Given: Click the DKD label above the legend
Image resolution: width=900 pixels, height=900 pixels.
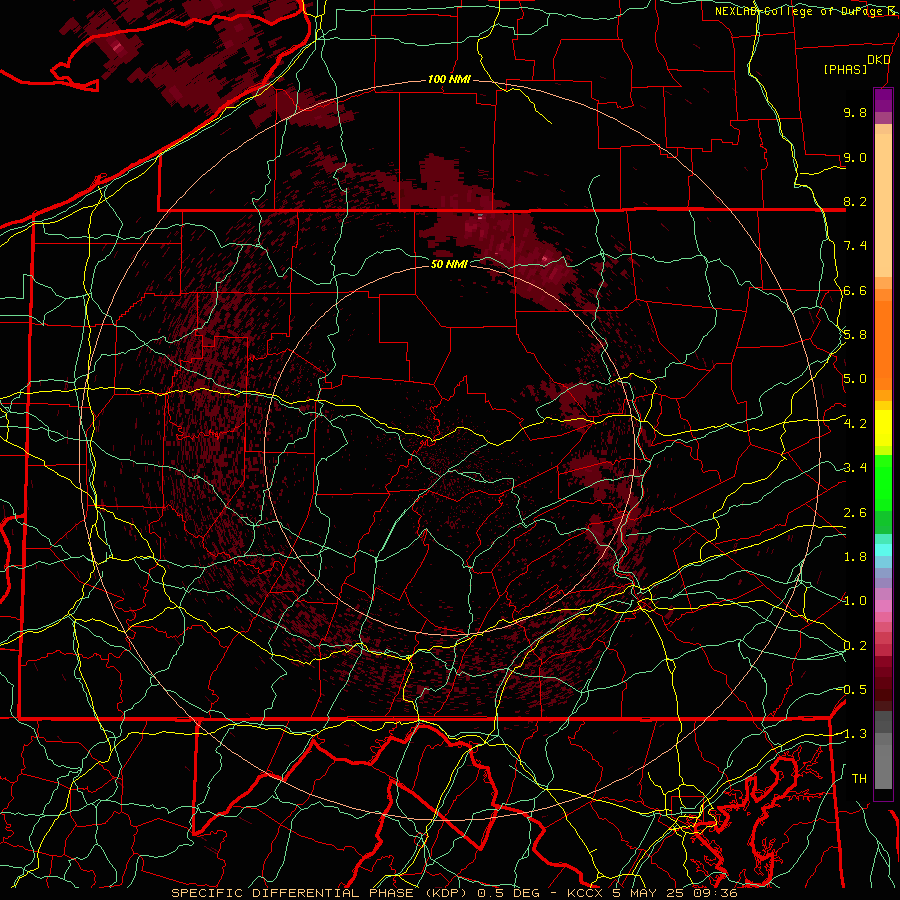Looking at the screenshot, I should (x=878, y=60).
